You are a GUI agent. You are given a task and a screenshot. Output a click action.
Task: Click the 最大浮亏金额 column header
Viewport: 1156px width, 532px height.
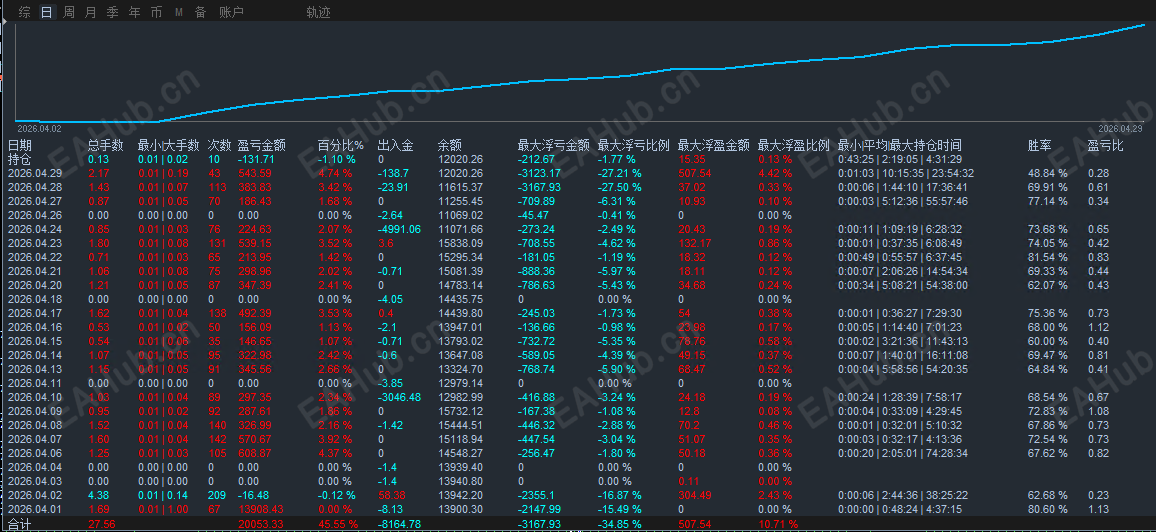(554, 145)
